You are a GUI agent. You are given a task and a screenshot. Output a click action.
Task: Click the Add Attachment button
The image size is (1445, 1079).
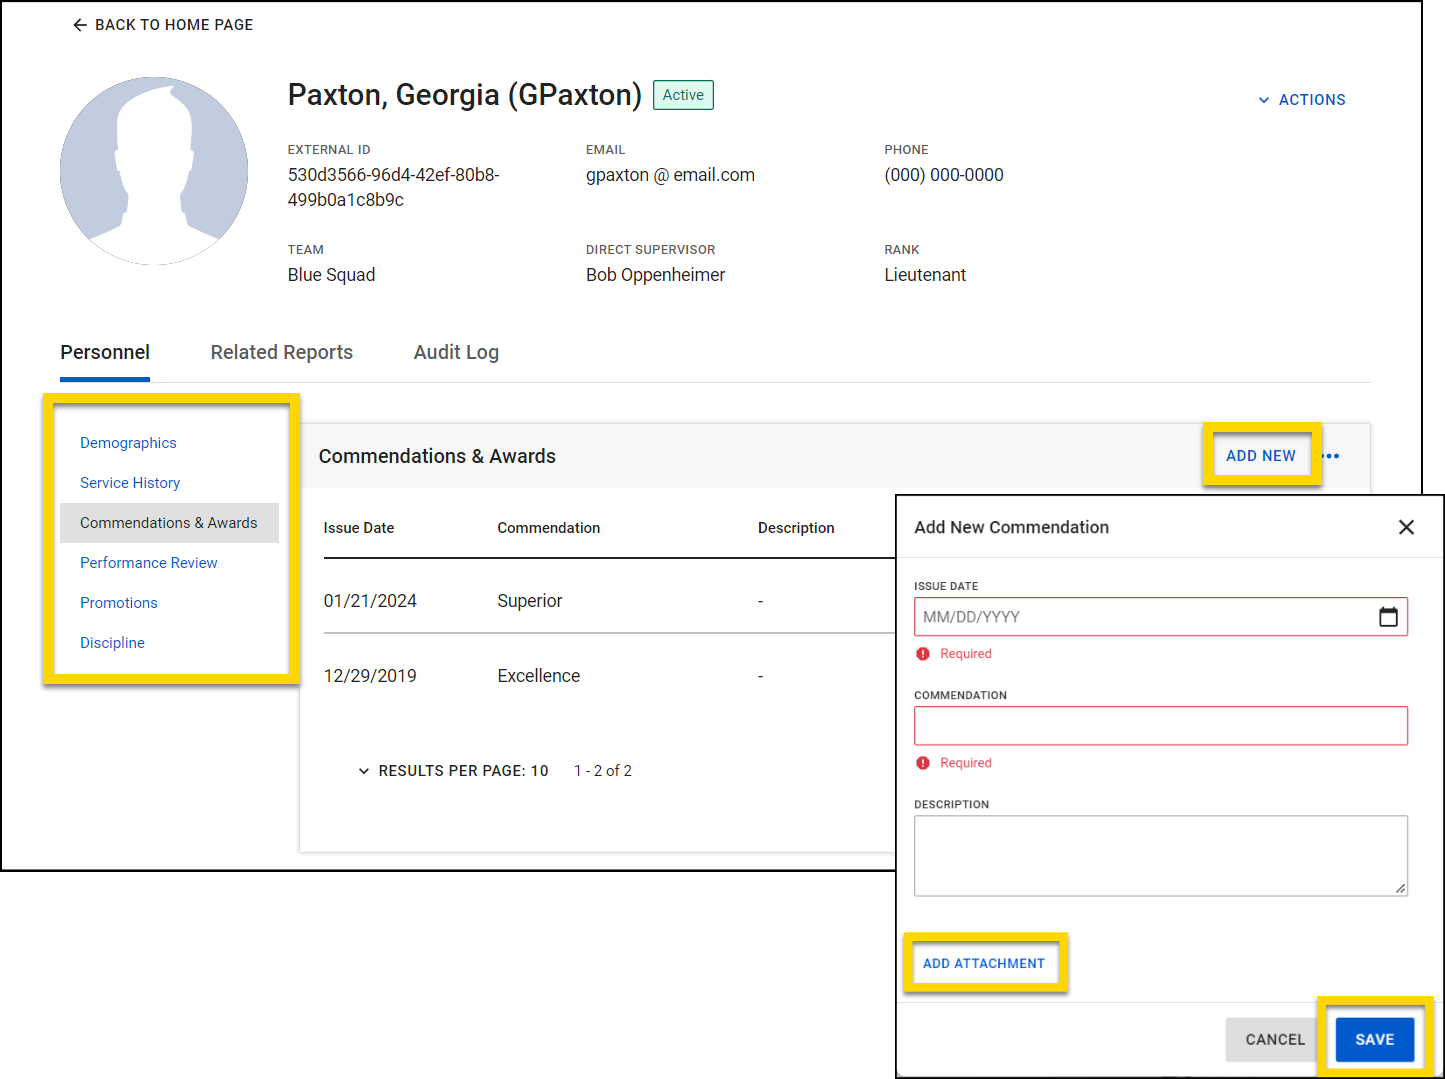(x=984, y=963)
